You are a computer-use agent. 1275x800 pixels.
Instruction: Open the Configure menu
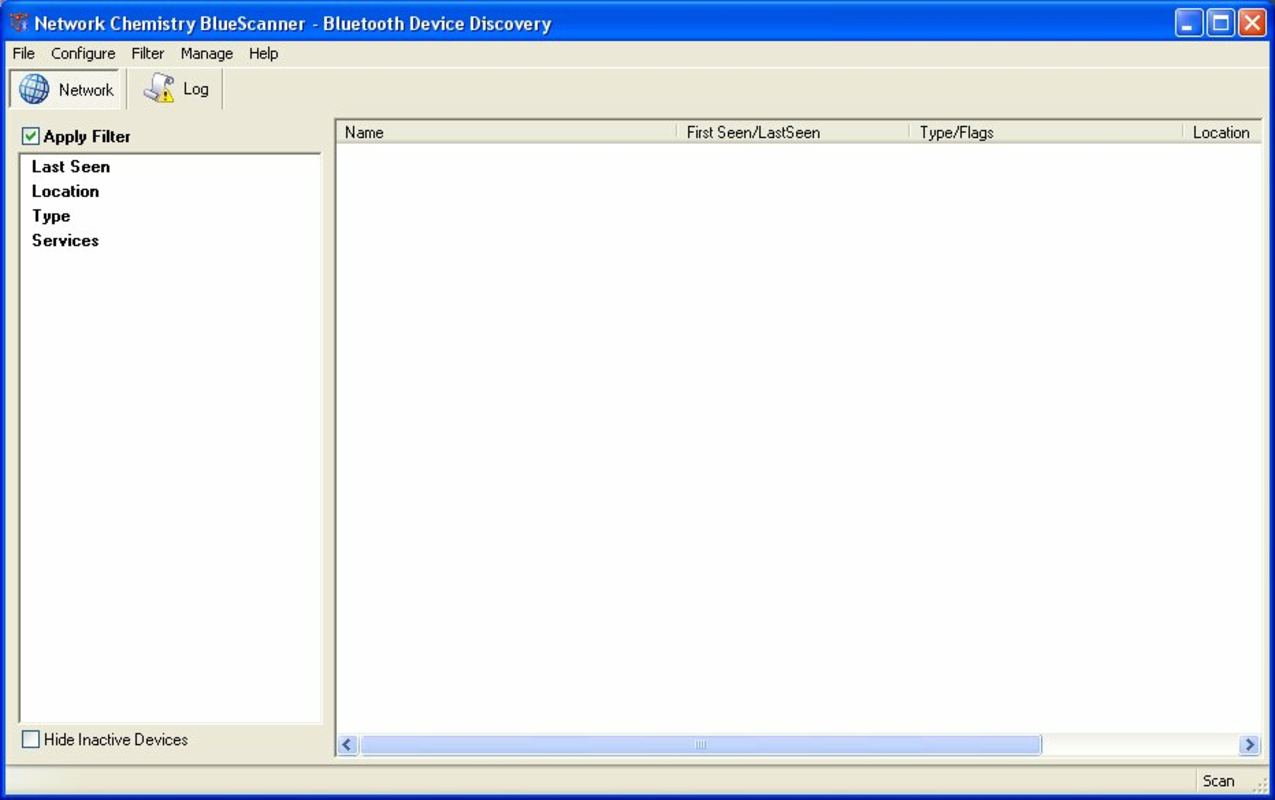83,53
